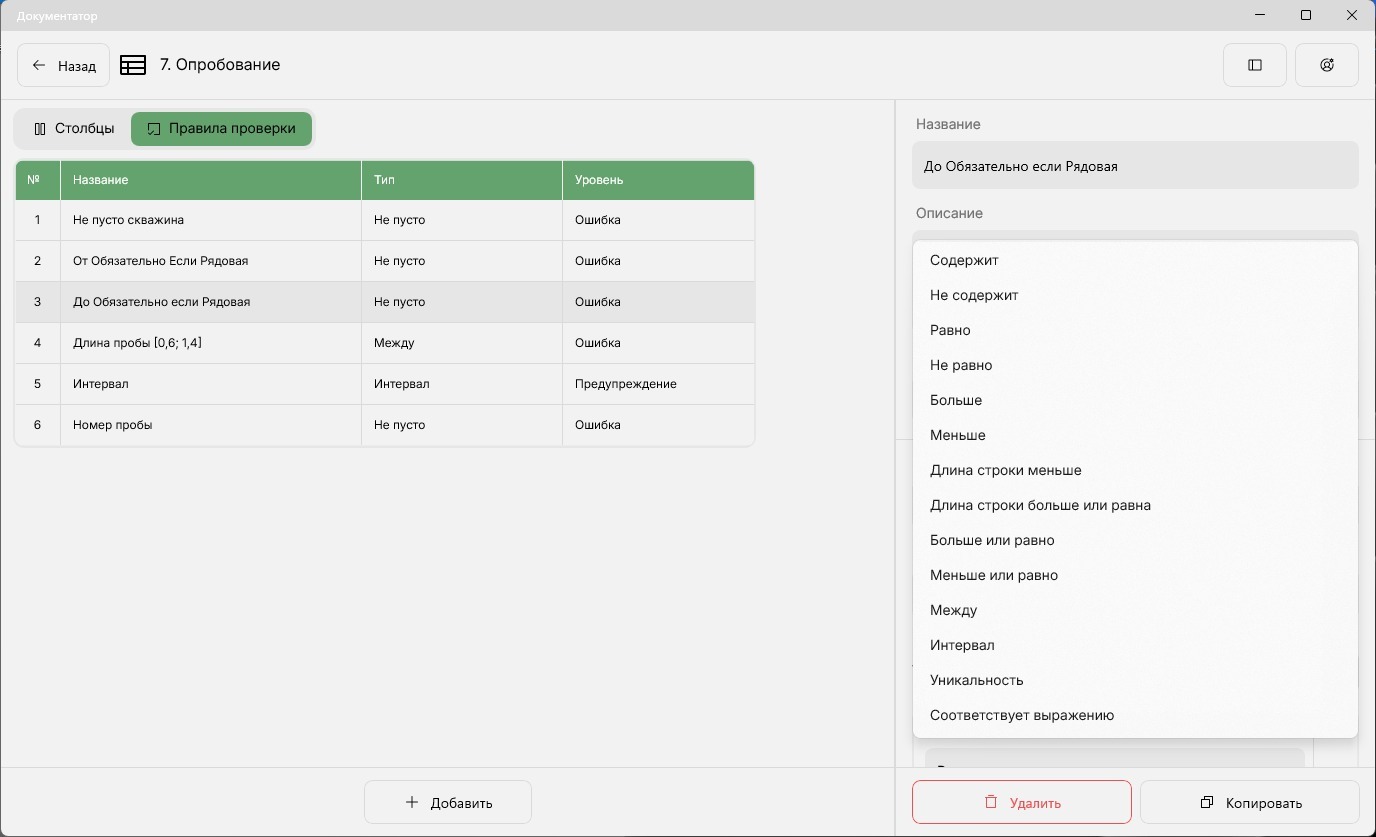Image resolution: width=1376 pixels, height=837 pixels.
Task: Delete the rule with Удалить button
Action: [x=1022, y=802]
